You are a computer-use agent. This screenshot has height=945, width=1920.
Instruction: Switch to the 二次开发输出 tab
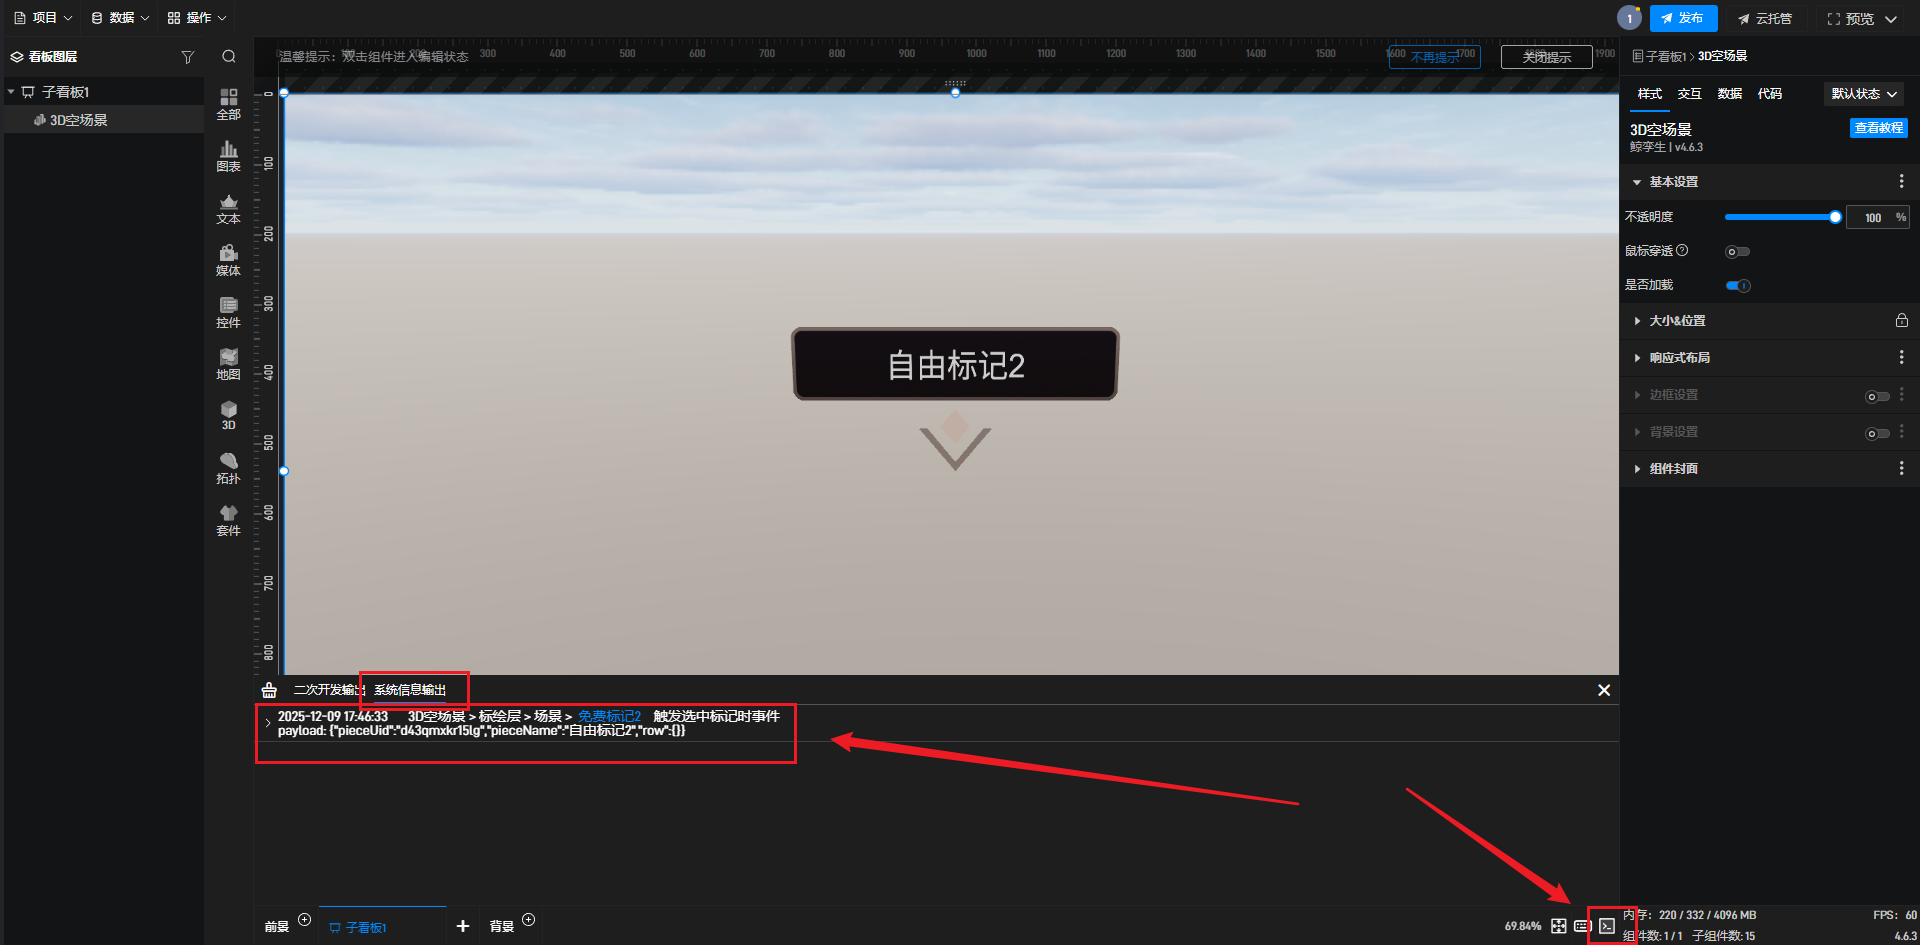325,690
